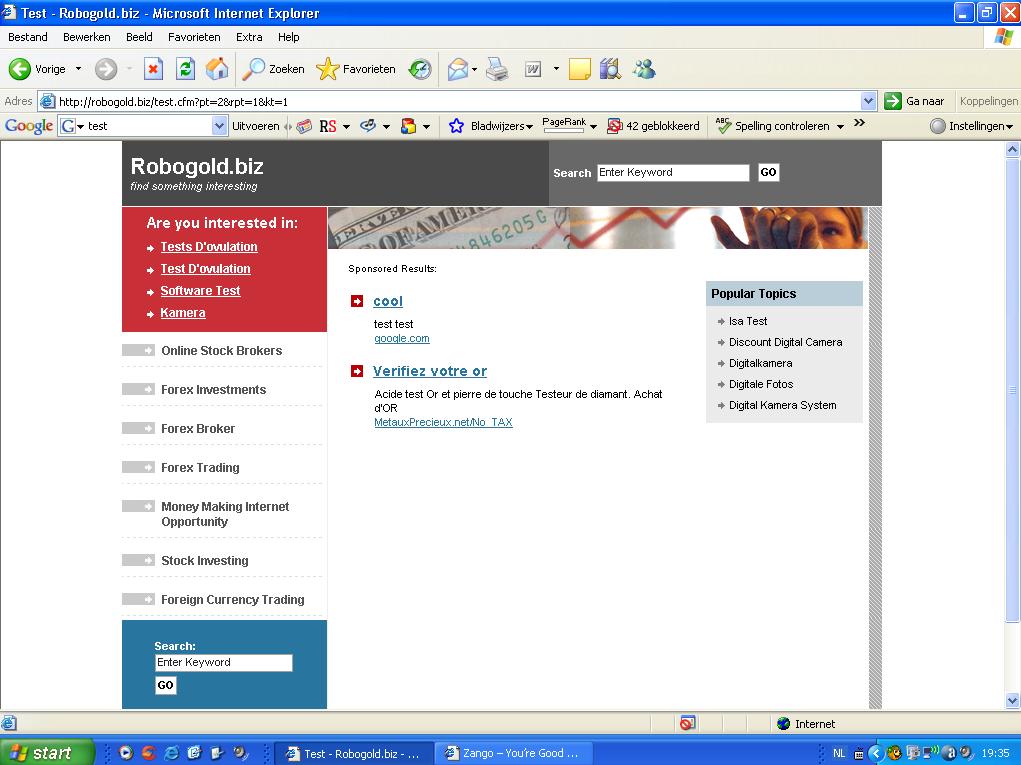This screenshot has height=765, width=1021.
Task: Open the Help menu
Action: (x=288, y=37)
